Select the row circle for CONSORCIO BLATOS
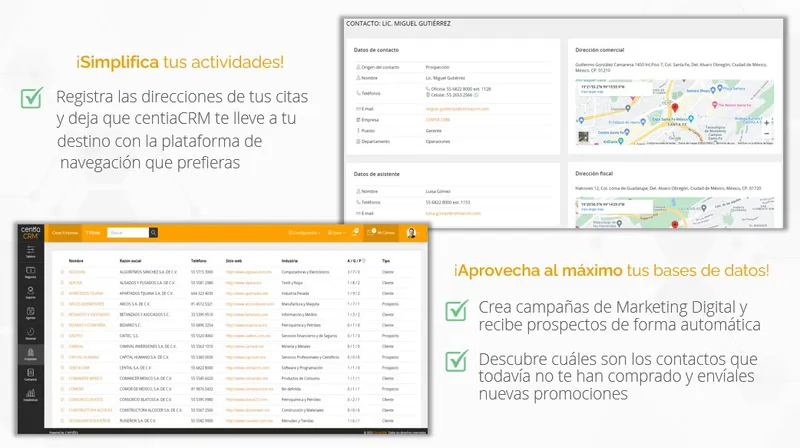The image size is (800, 448). point(62,400)
